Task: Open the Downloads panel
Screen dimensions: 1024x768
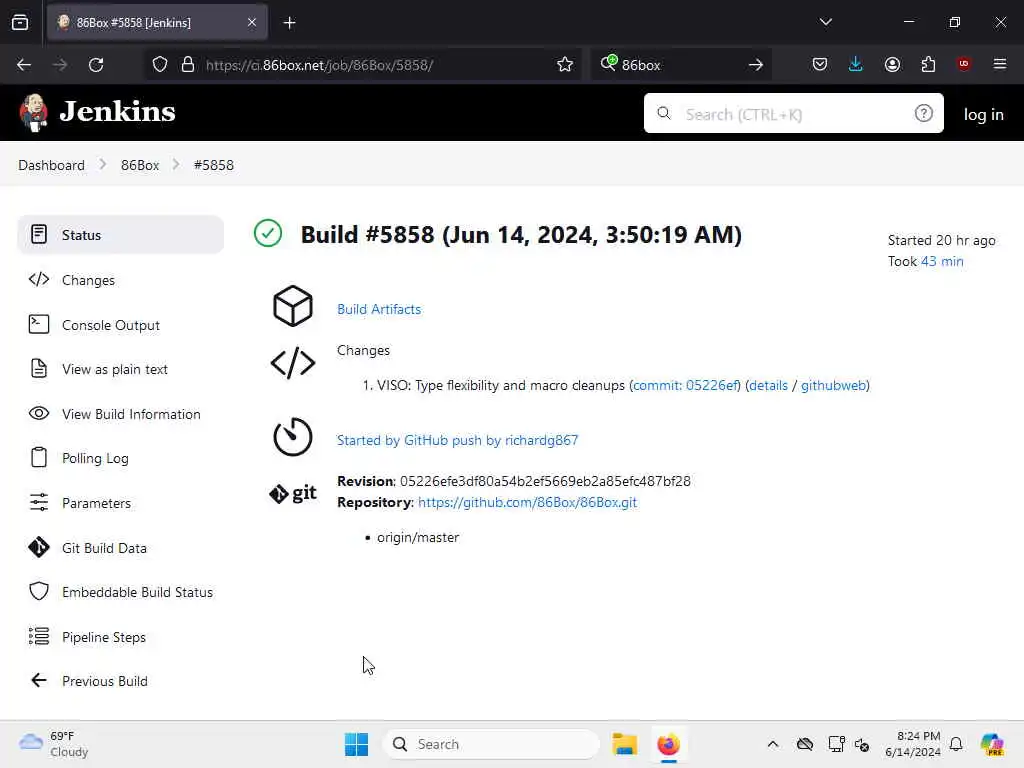Action: pos(856,64)
